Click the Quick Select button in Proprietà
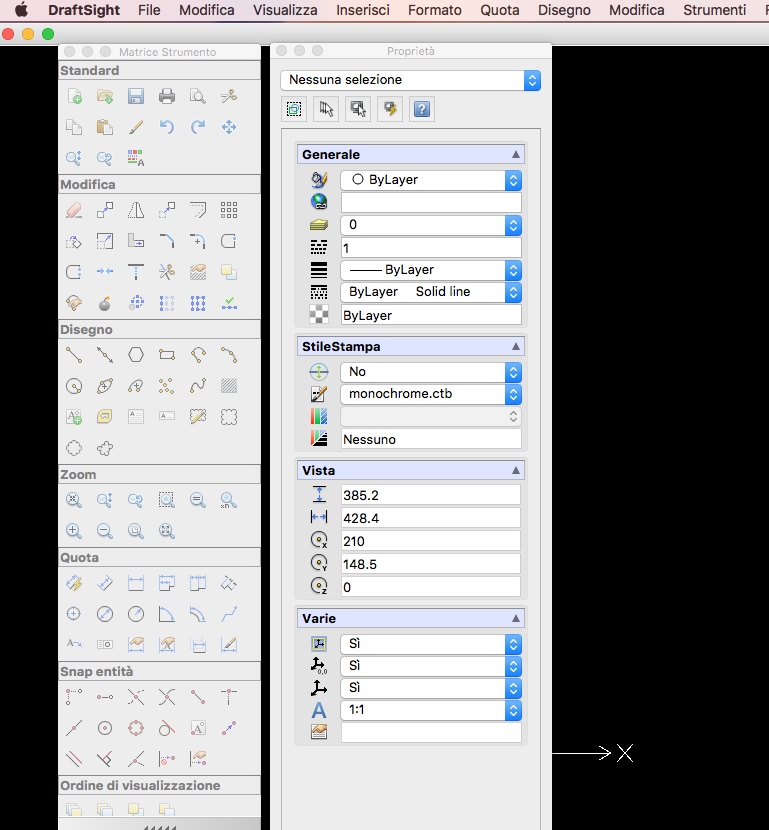Screen dimensions: 769x830 pos(390,110)
